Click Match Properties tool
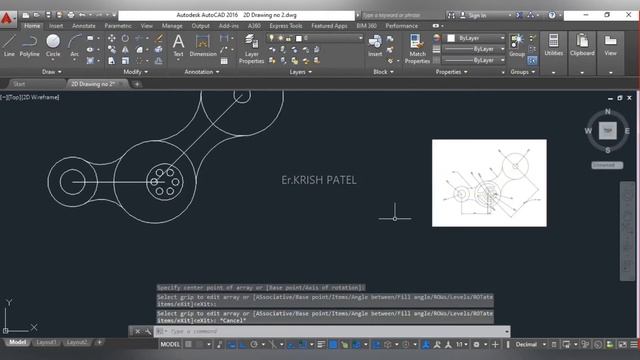Screen dimensions: 640x360 (x=417, y=49)
